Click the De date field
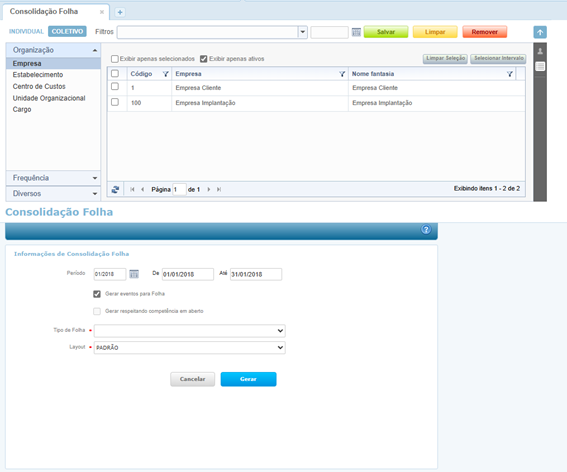The width and height of the screenshot is (567, 472). (x=188, y=274)
